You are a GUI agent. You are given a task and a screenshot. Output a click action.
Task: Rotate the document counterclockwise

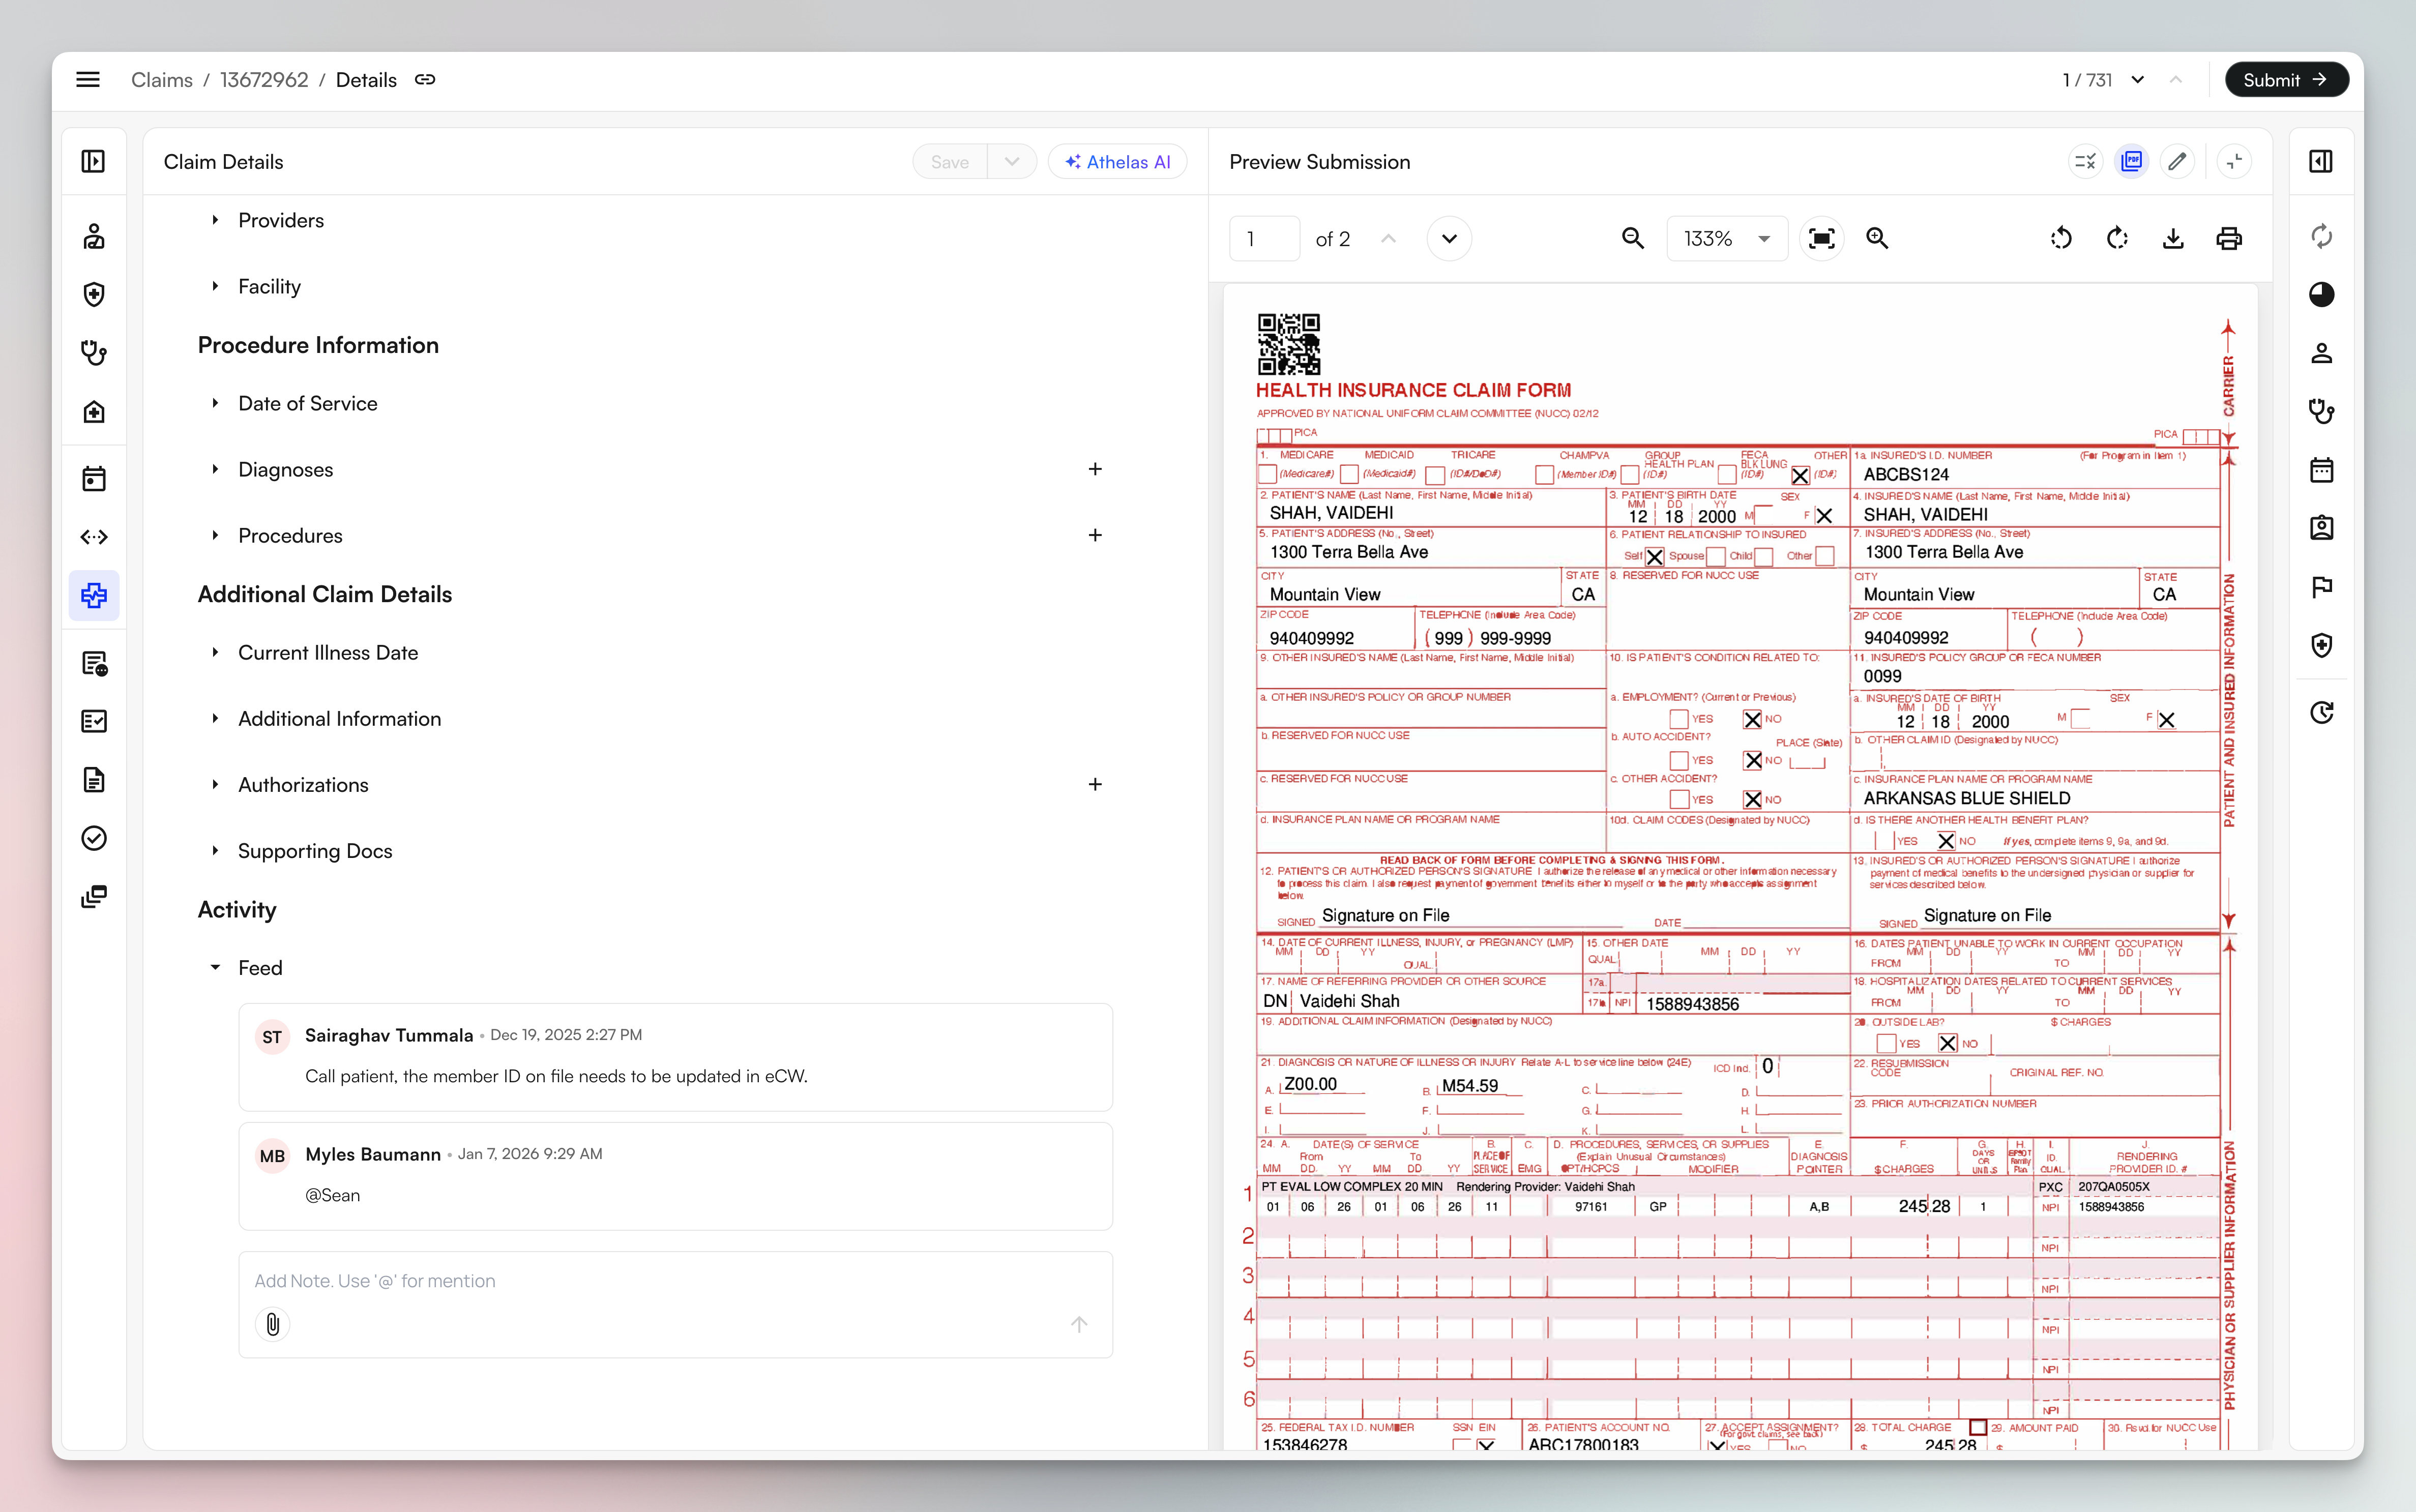[x=2061, y=238]
